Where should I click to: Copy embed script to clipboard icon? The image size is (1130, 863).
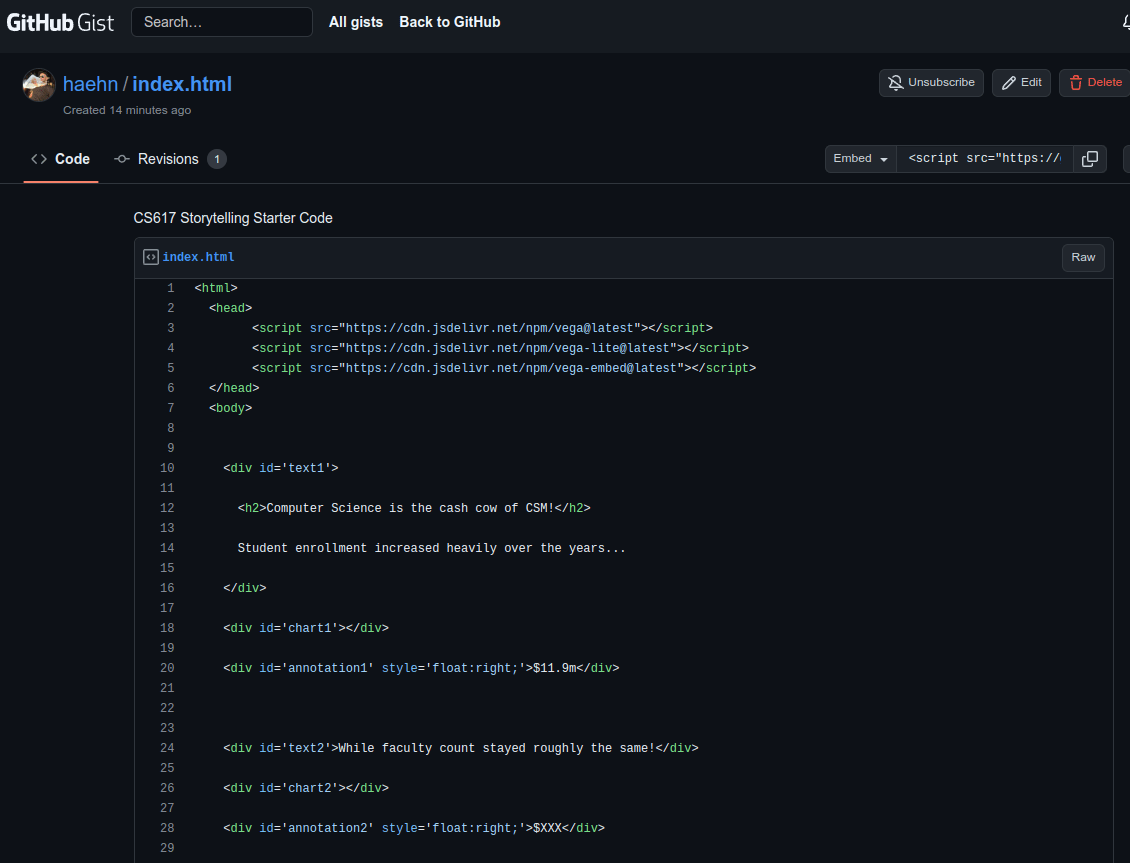coord(1090,158)
